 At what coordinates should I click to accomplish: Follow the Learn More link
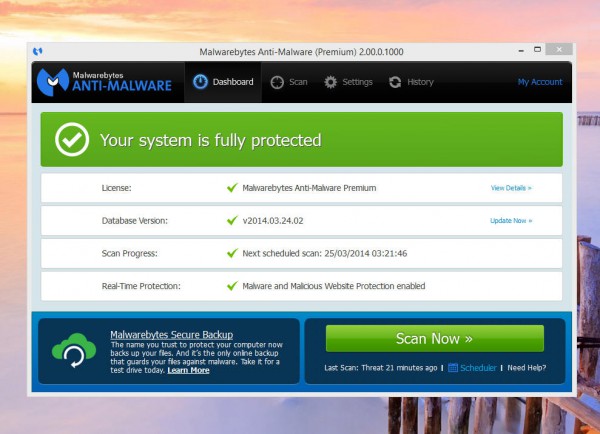pos(188,370)
